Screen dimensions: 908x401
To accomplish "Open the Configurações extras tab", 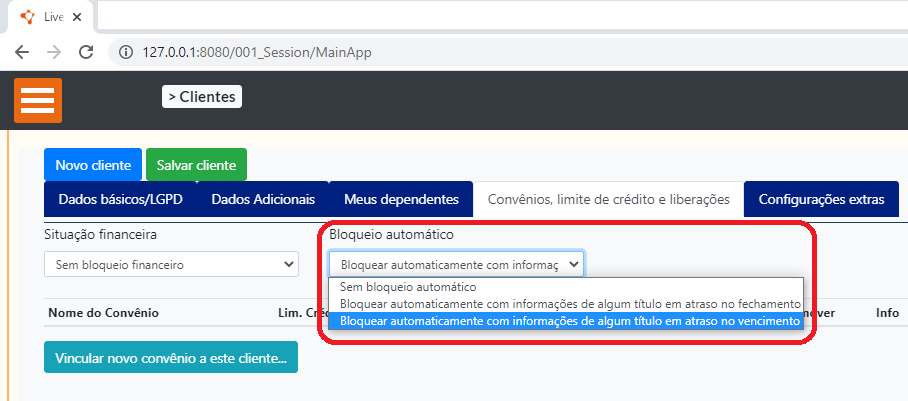I will coord(820,199).
